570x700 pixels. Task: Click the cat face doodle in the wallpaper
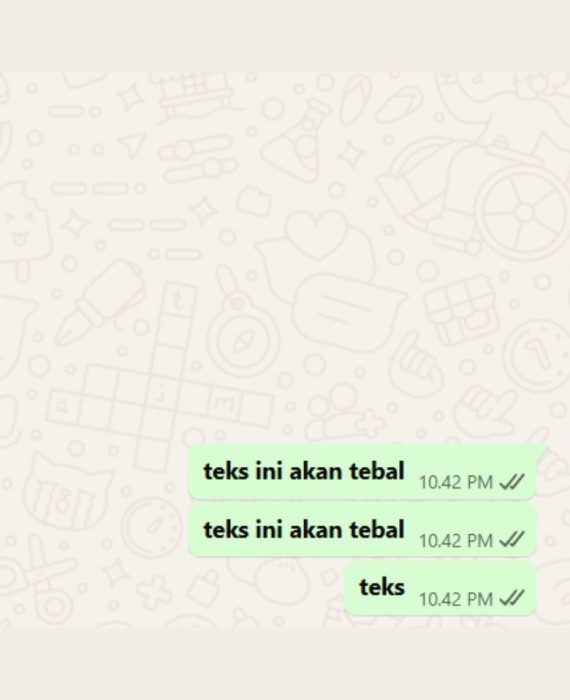click(x=67, y=492)
